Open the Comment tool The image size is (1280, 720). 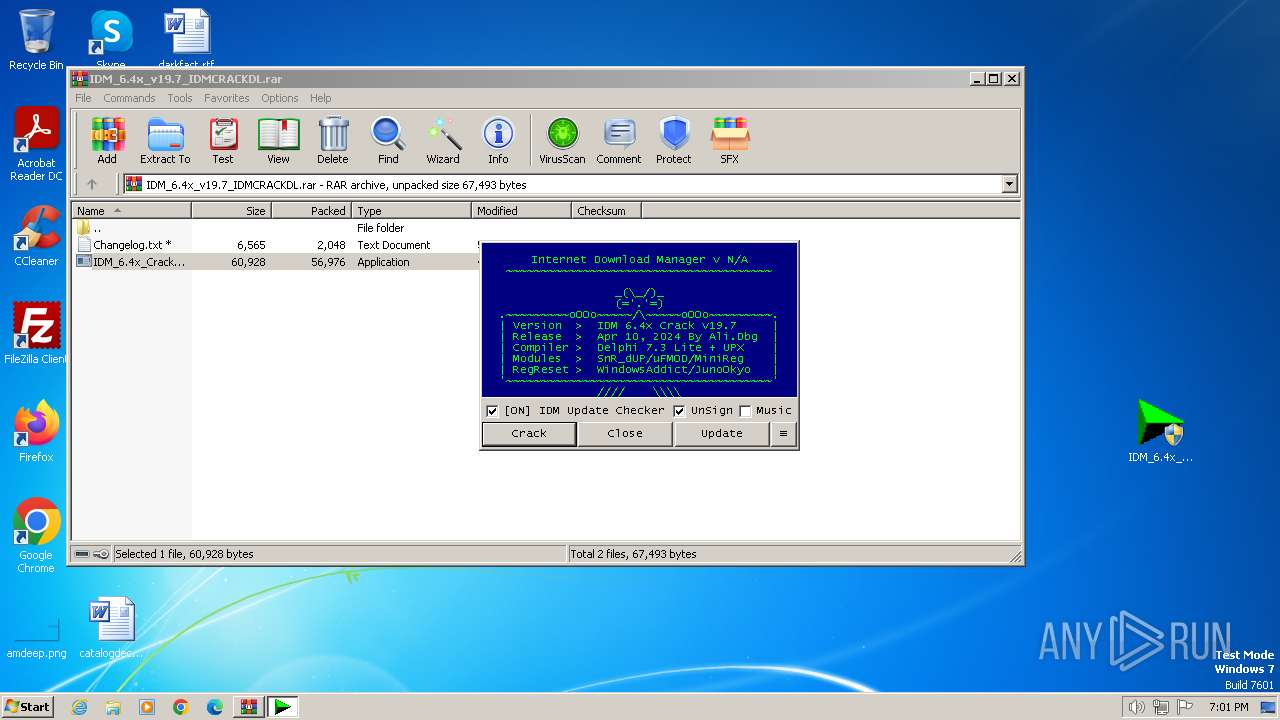tap(619, 141)
